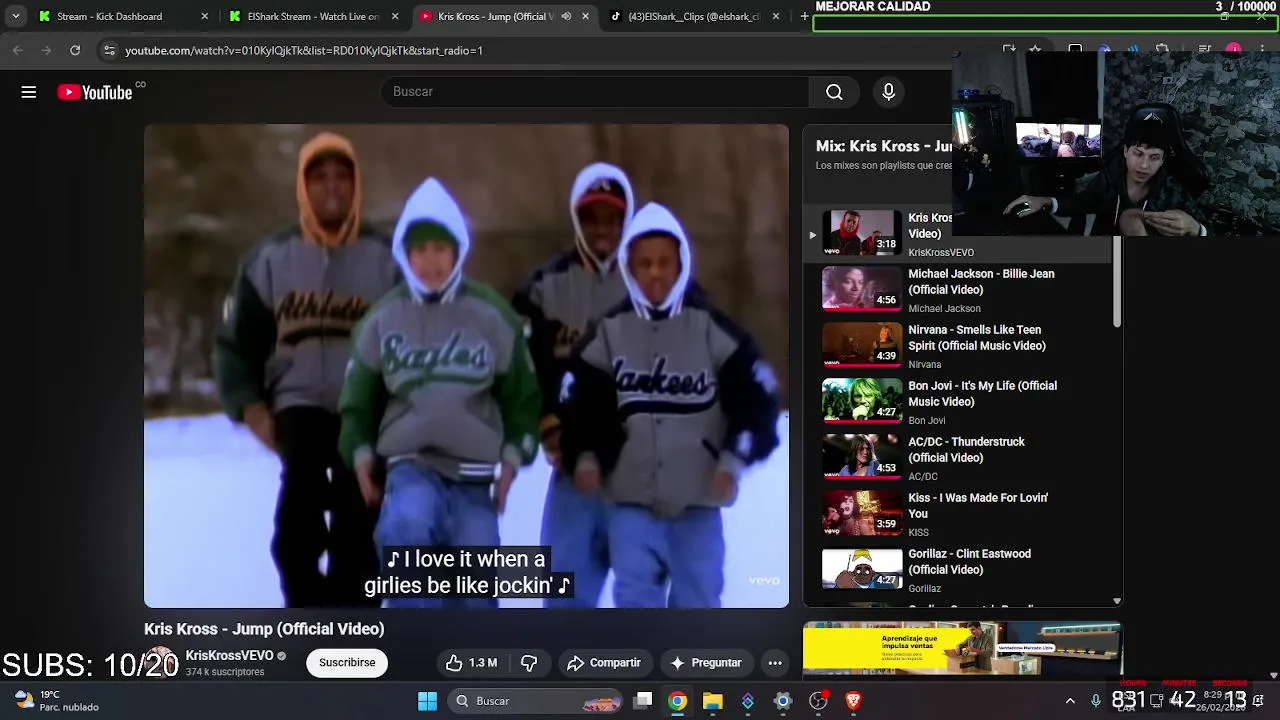This screenshot has height=720, width=1280.
Task: Start voice search with the microphone icon
Action: (x=888, y=92)
